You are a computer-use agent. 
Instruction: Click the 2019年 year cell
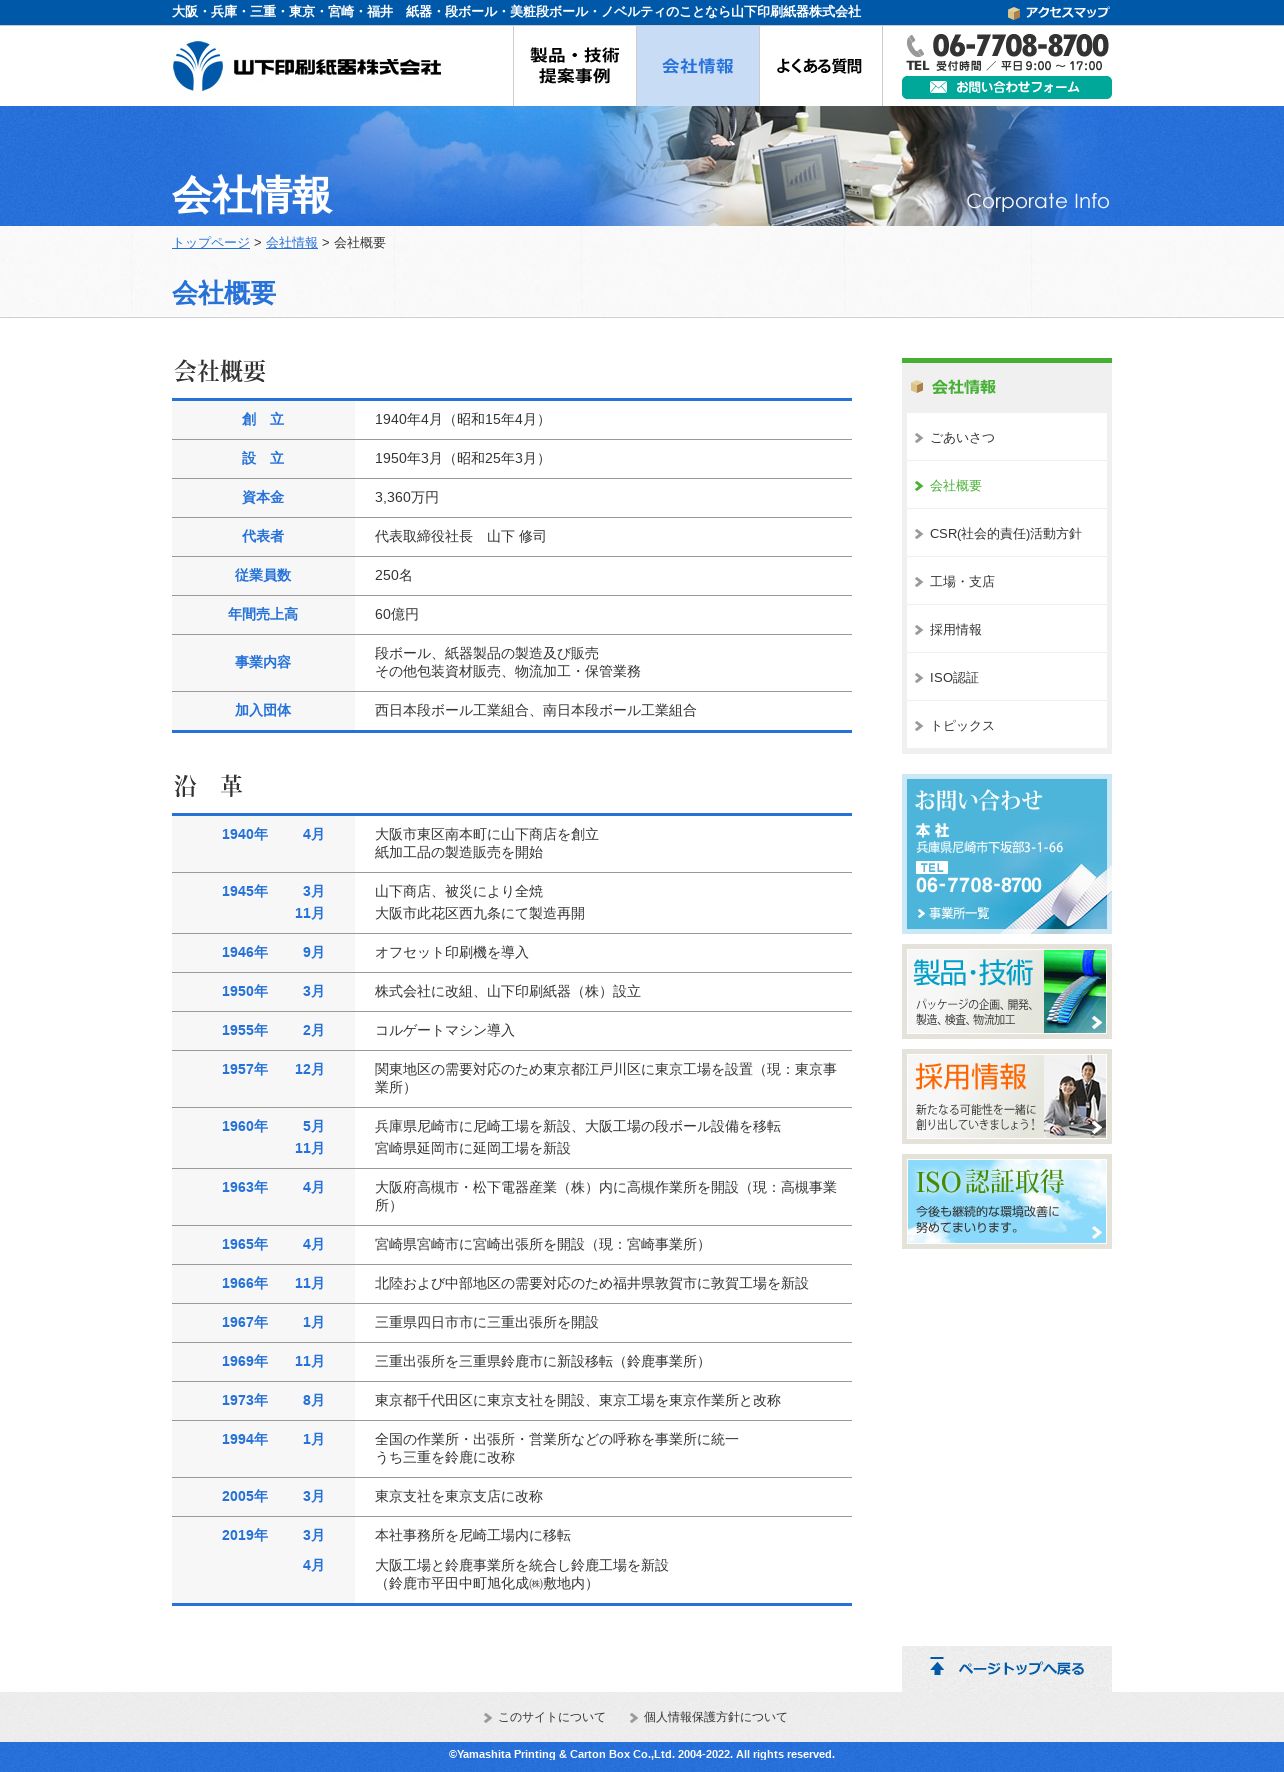(245, 1535)
